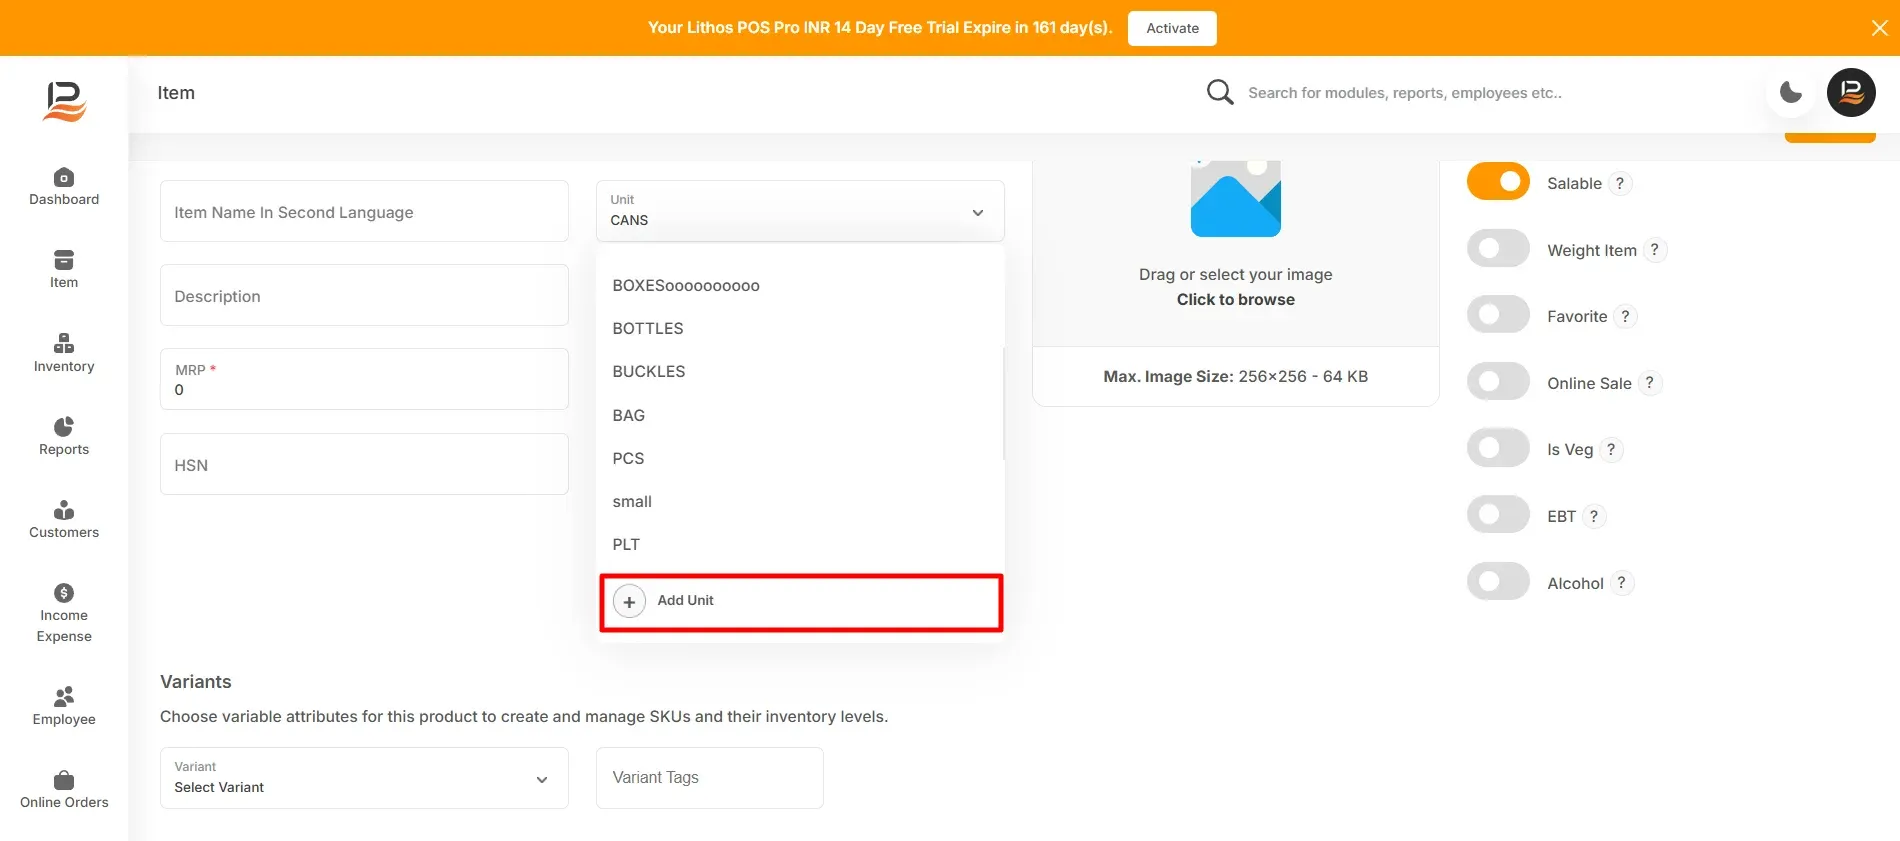Show help for Weight Item option
This screenshot has width=1900, height=841.
coord(1655,250)
